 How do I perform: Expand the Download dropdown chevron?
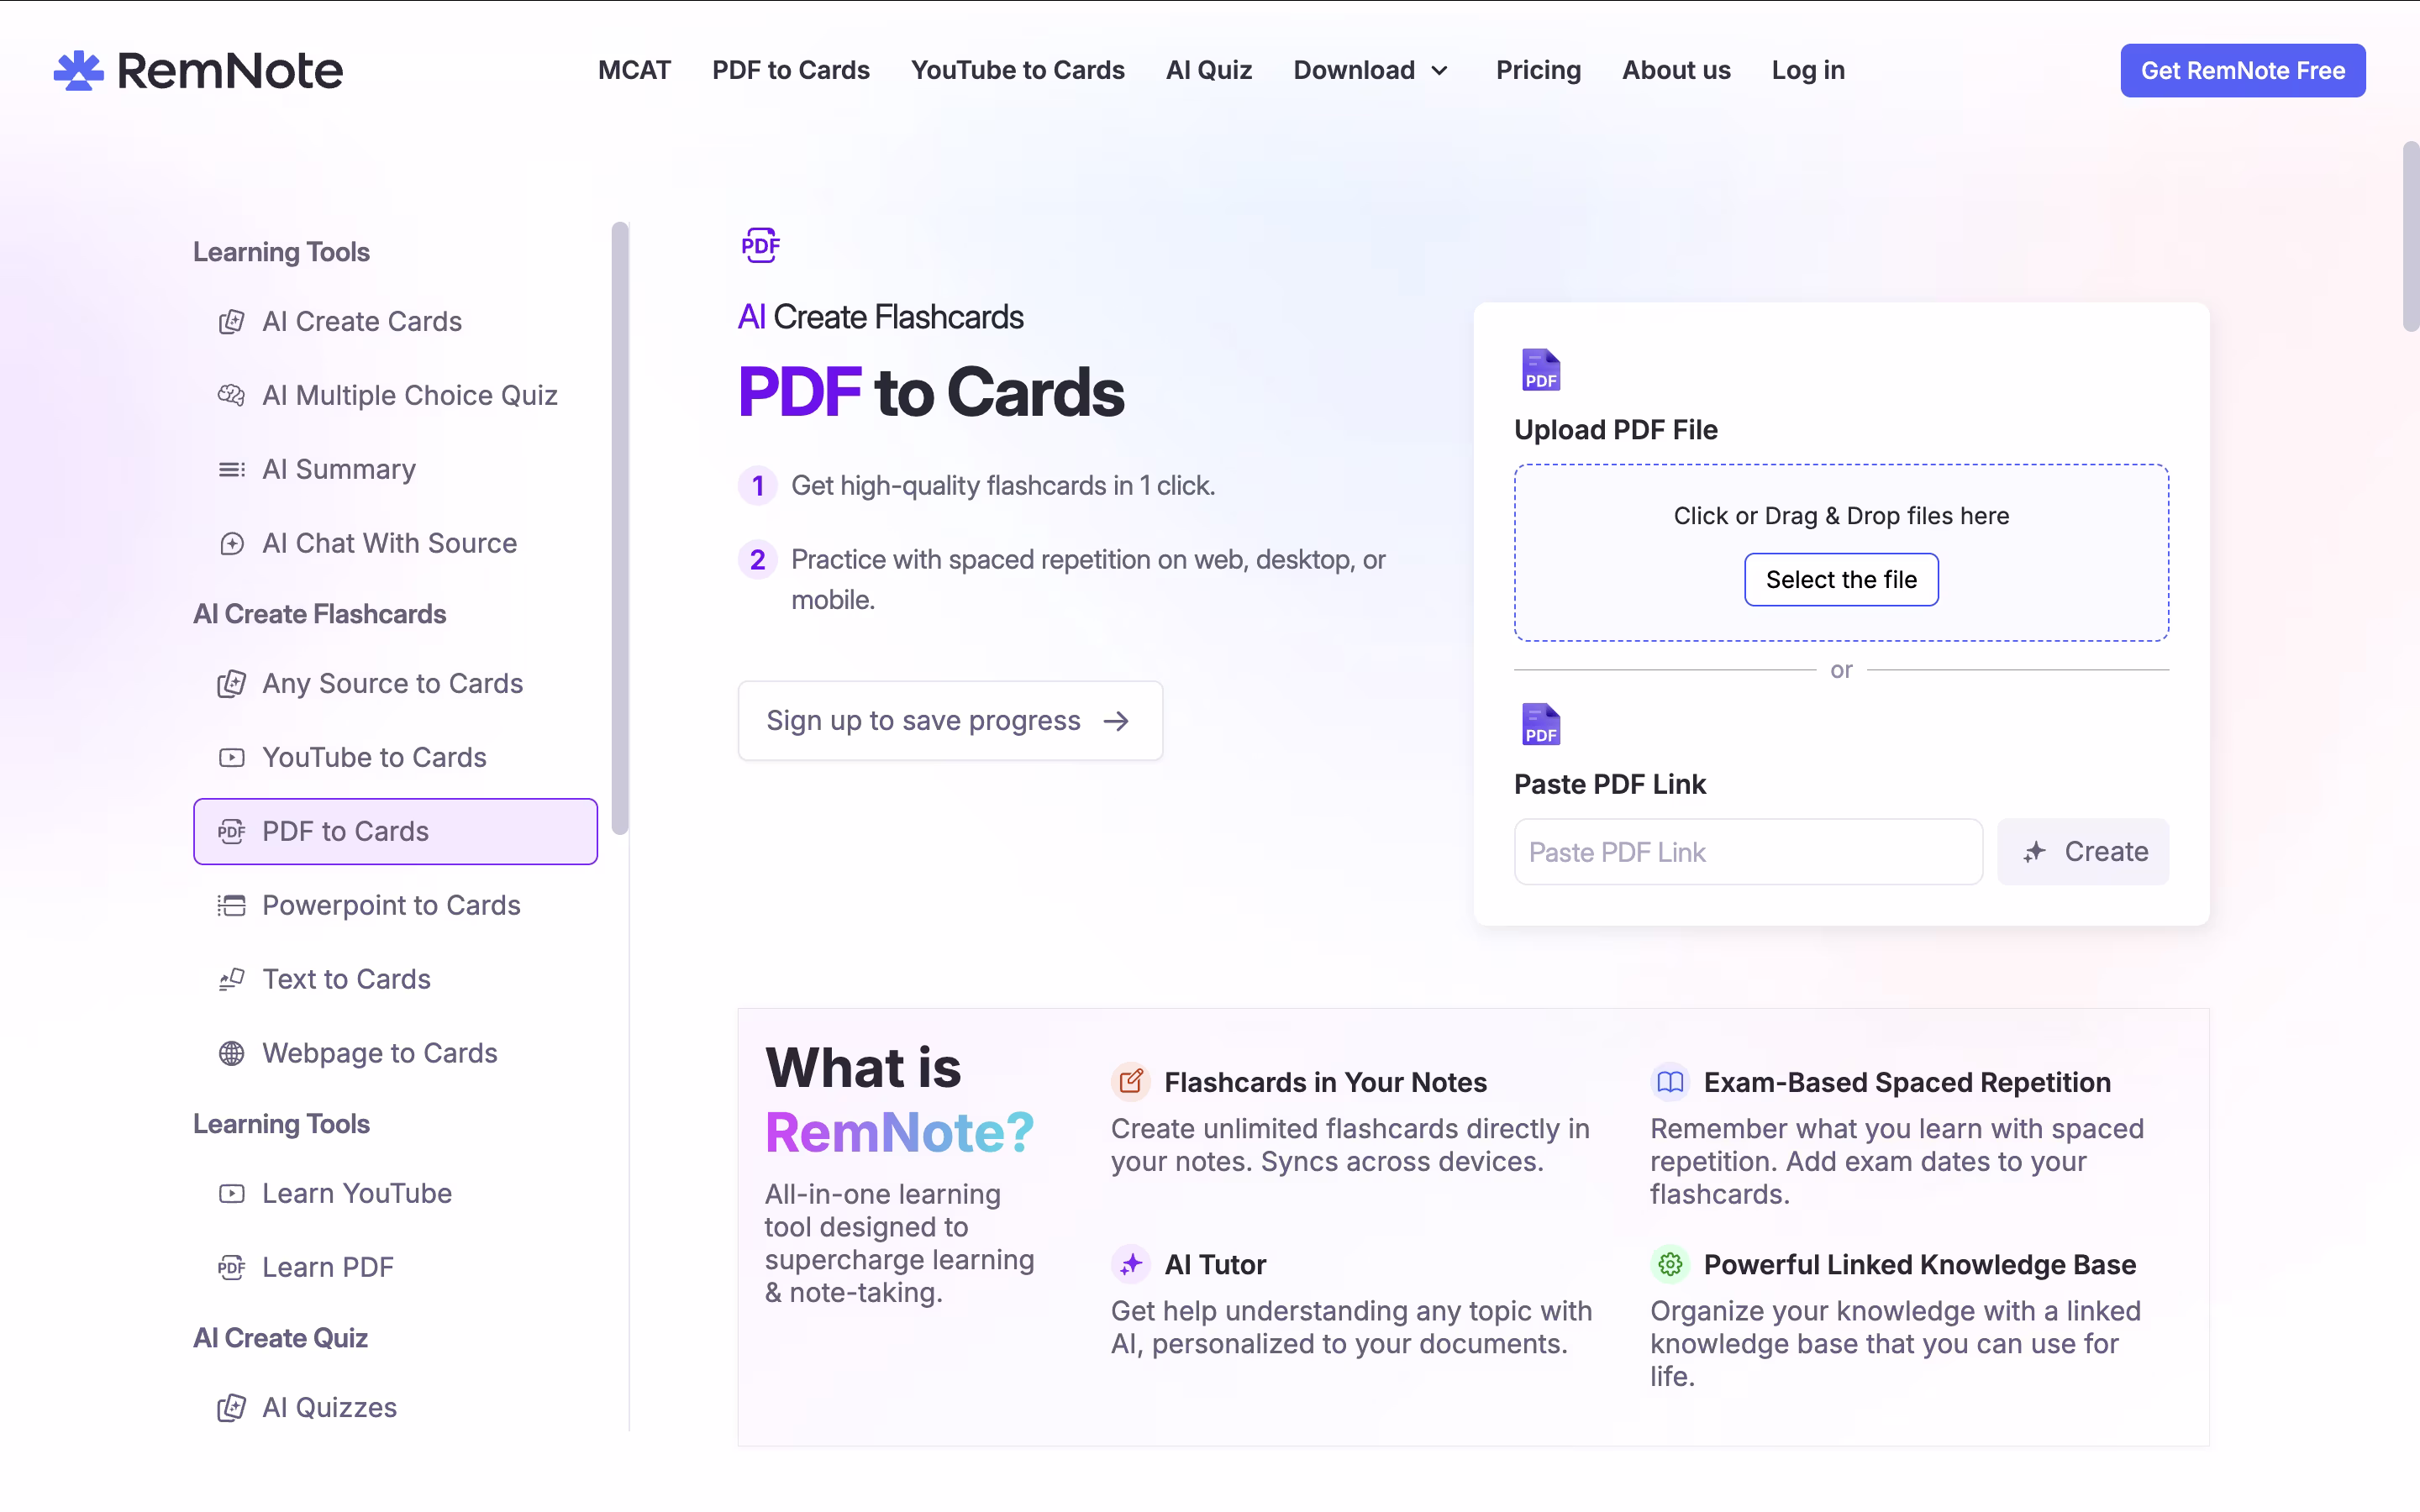(1440, 71)
